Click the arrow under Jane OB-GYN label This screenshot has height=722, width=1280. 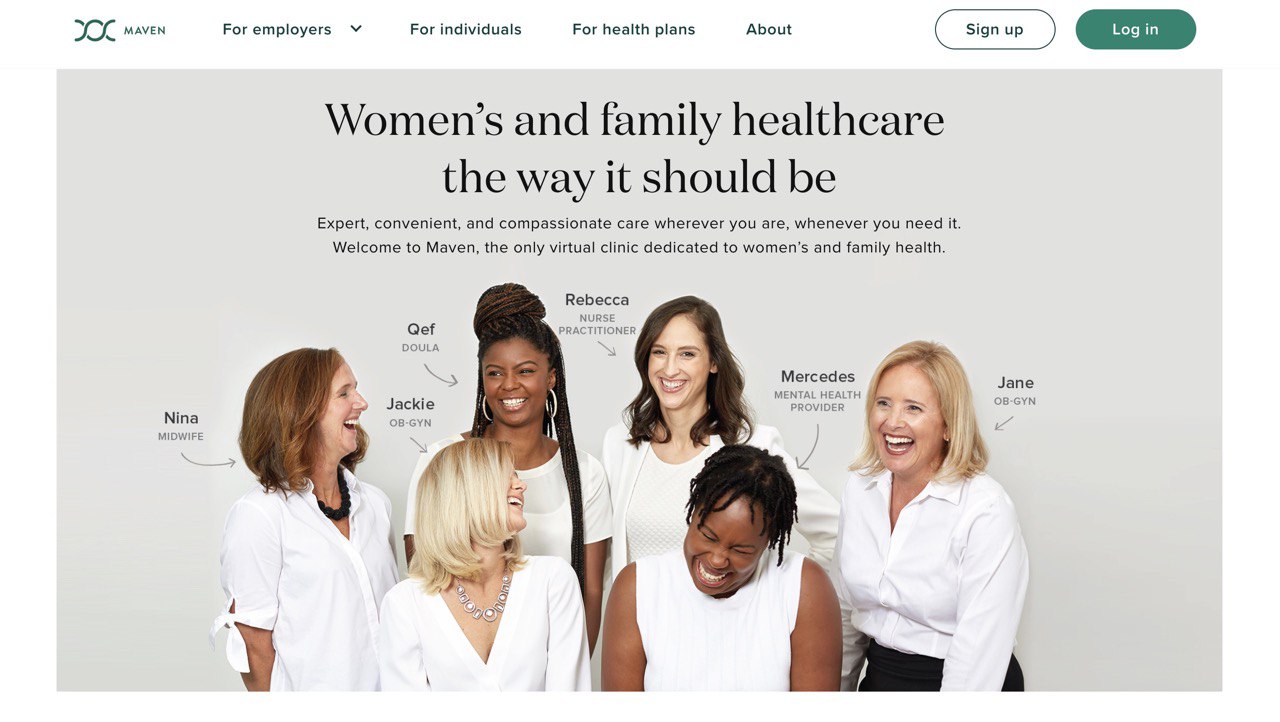pyautogui.click(x=1004, y=423)
